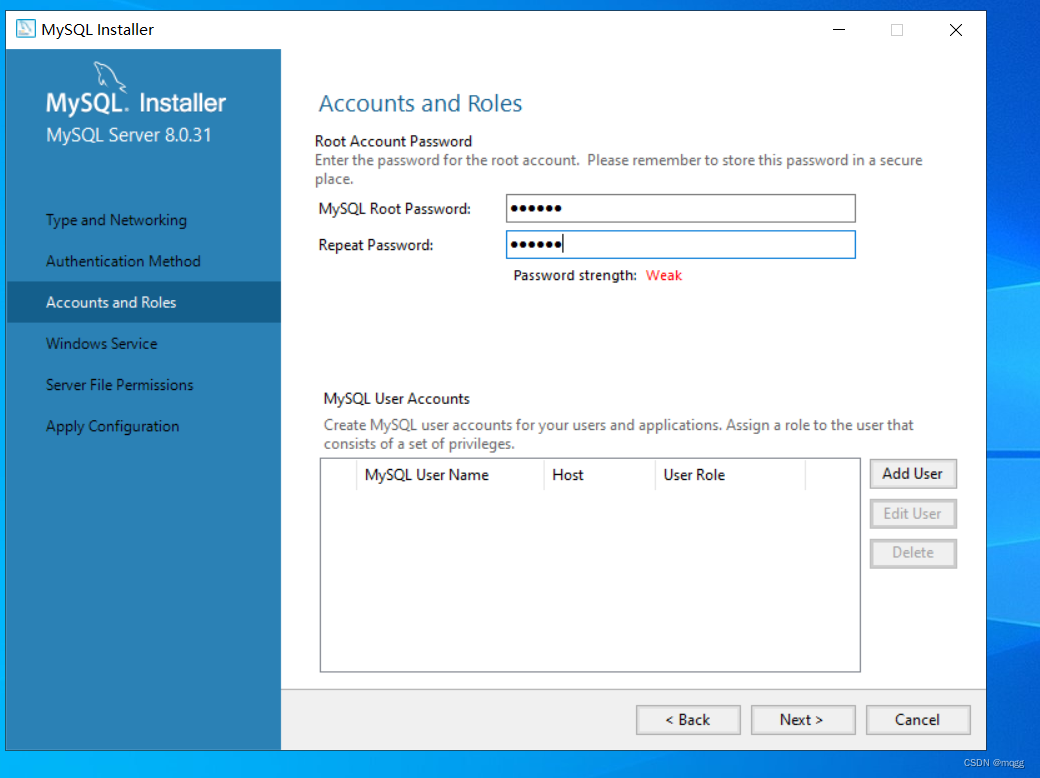The image size is (1040, 778).
Task: Click the Host column header
Action: [x=599, y=475]
